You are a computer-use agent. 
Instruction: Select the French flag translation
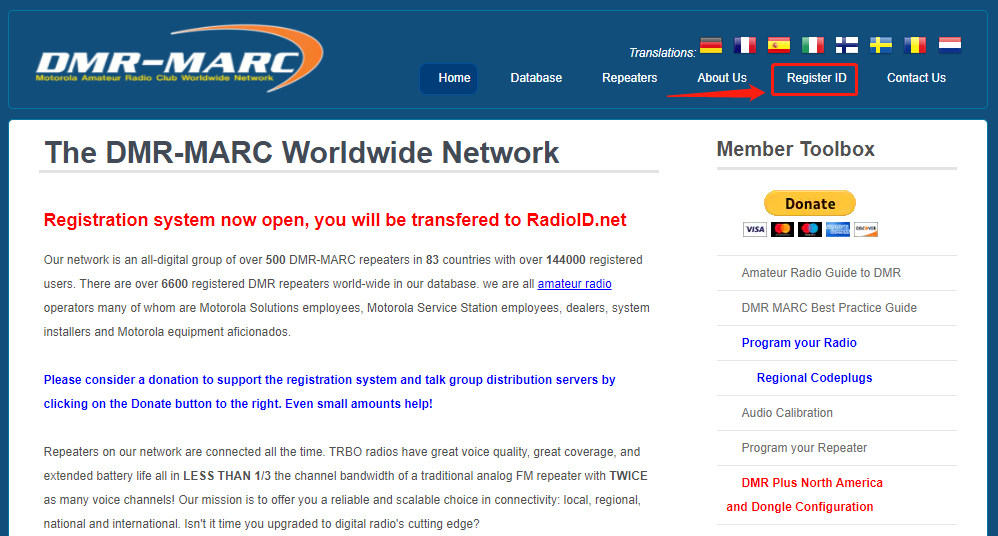[x=745, y=45]
